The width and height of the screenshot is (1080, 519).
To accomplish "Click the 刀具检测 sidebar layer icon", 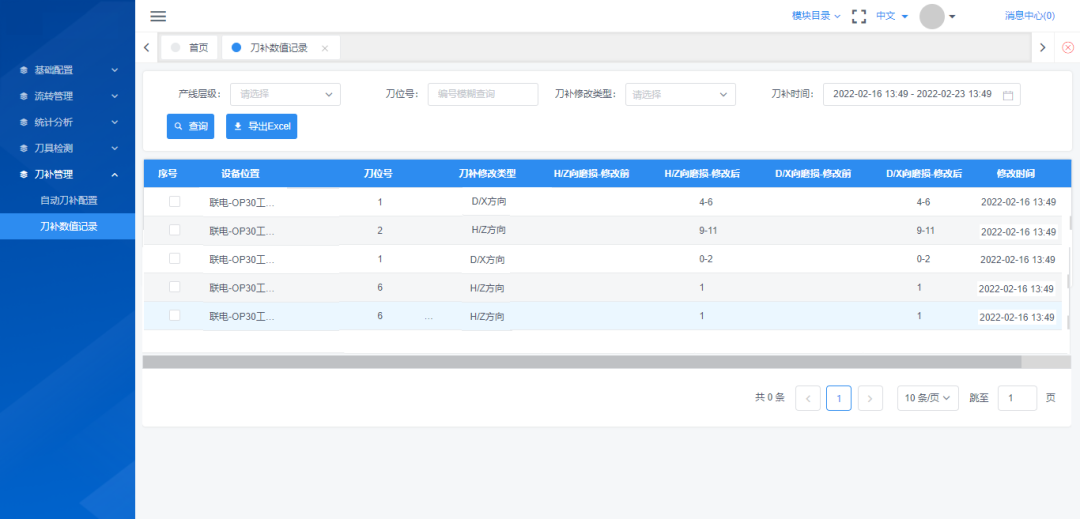I will tap(23, 149).
